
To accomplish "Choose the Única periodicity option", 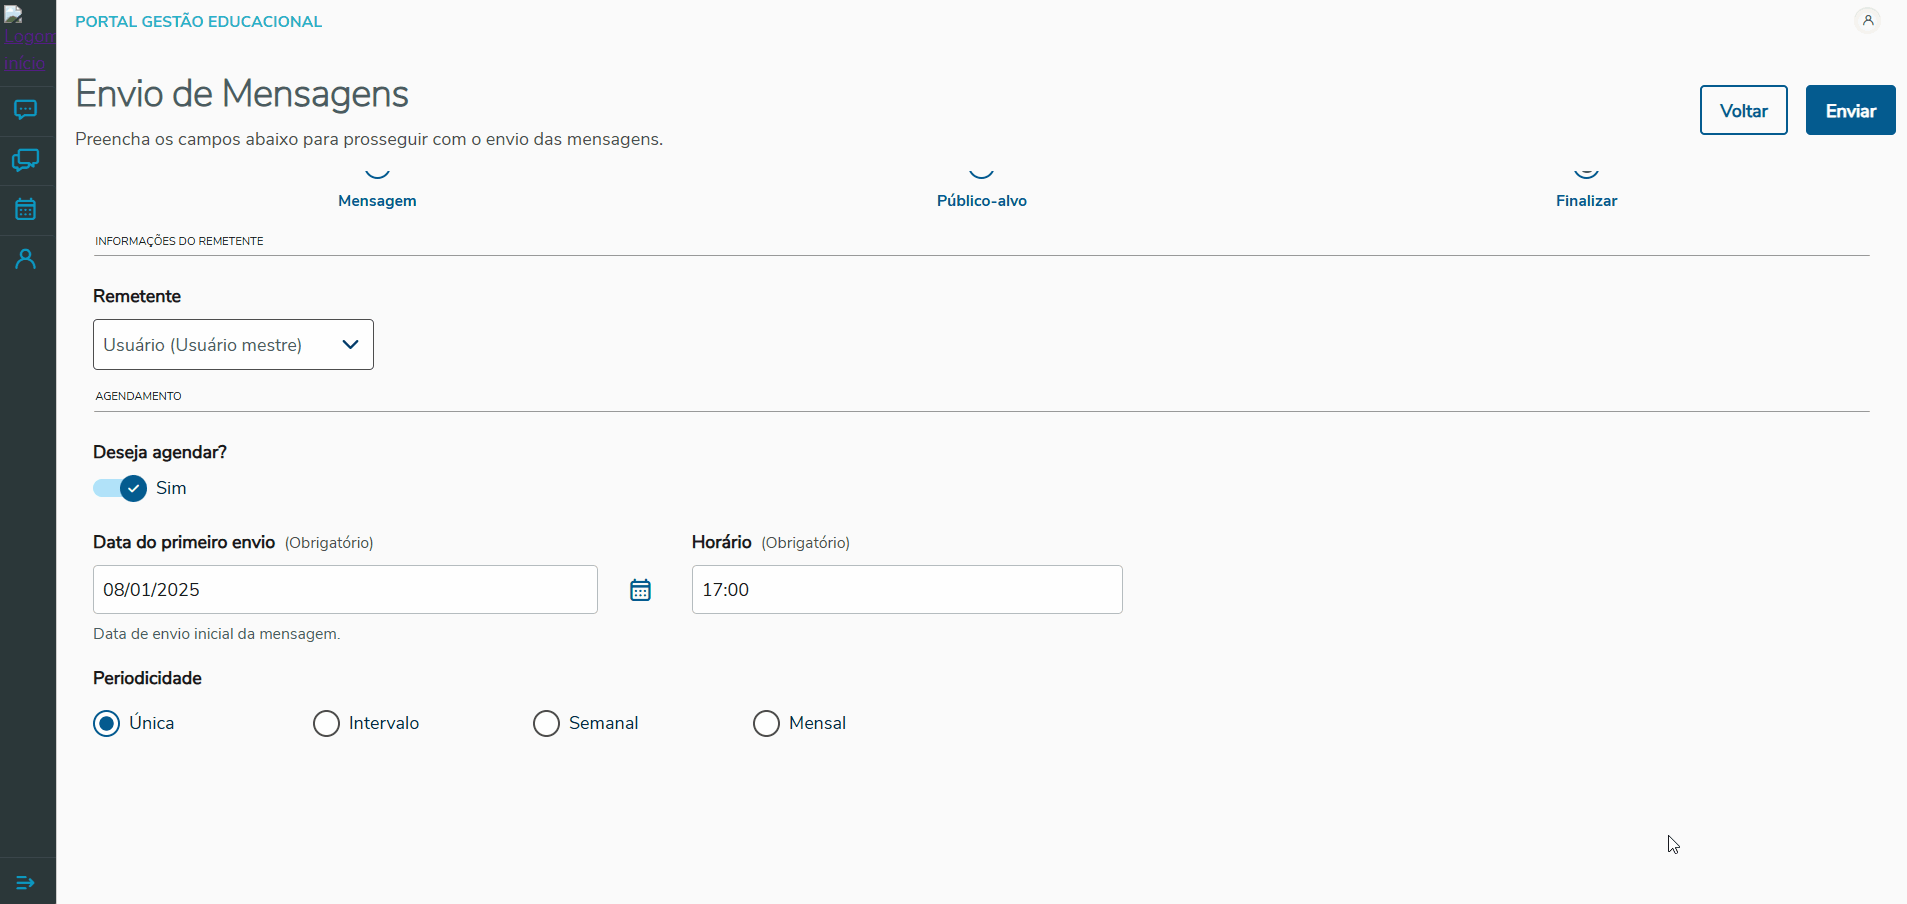I will [x=107, y=723].
